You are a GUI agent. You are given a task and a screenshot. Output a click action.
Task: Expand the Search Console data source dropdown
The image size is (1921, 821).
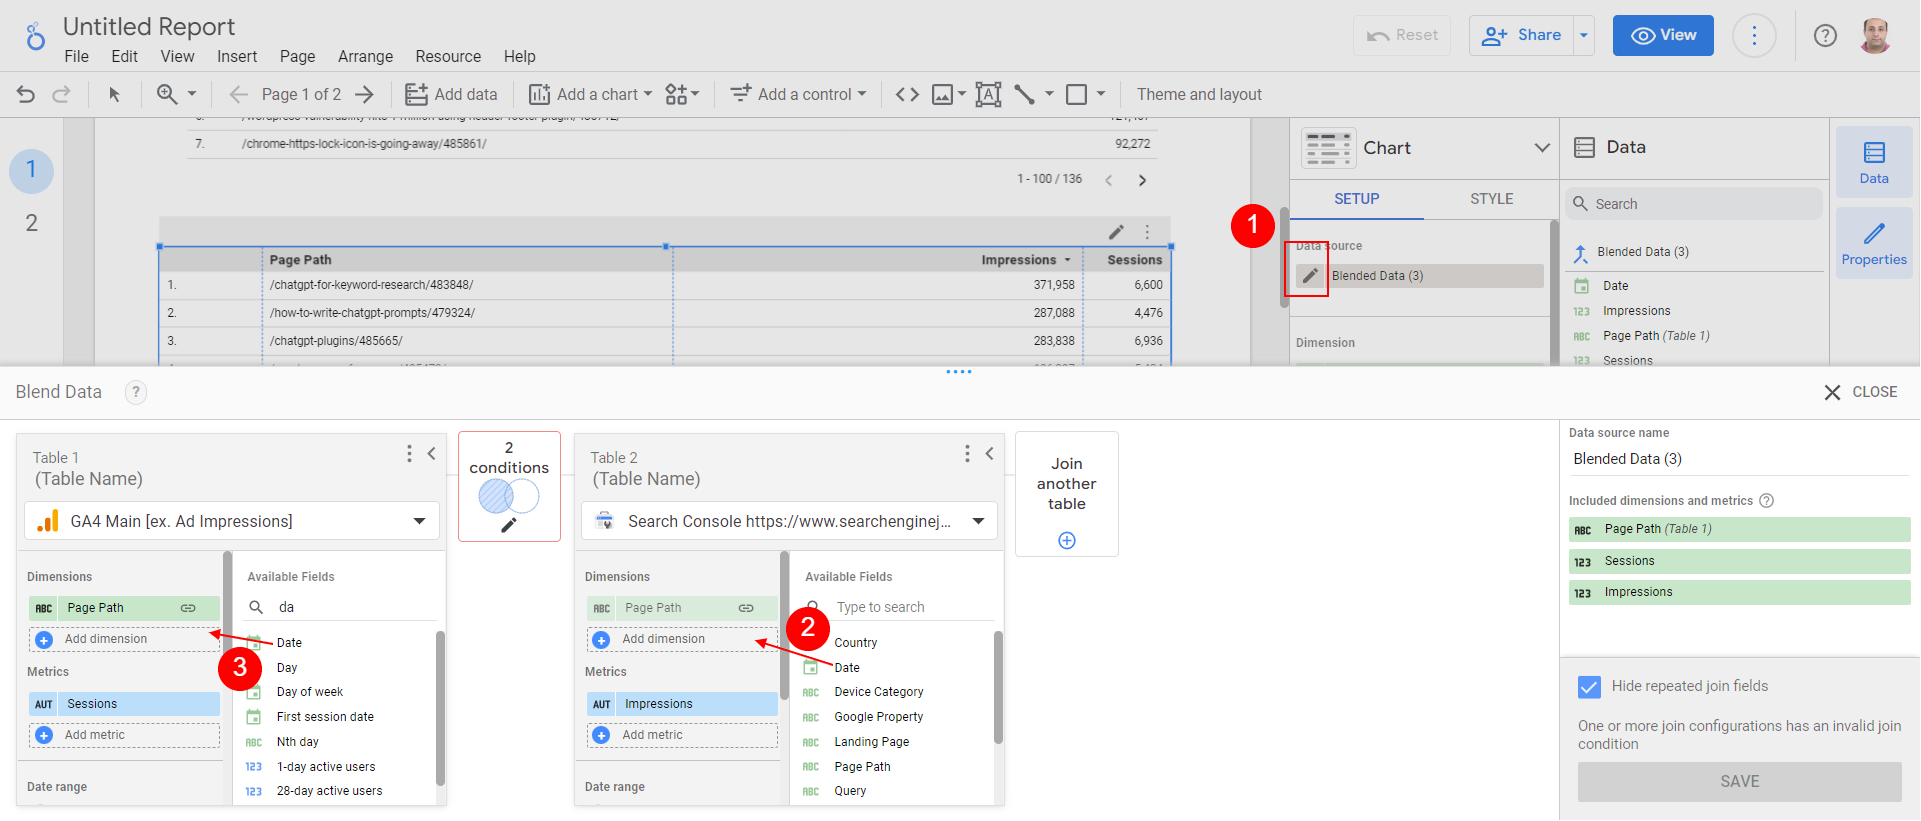(x=978, y=521)
